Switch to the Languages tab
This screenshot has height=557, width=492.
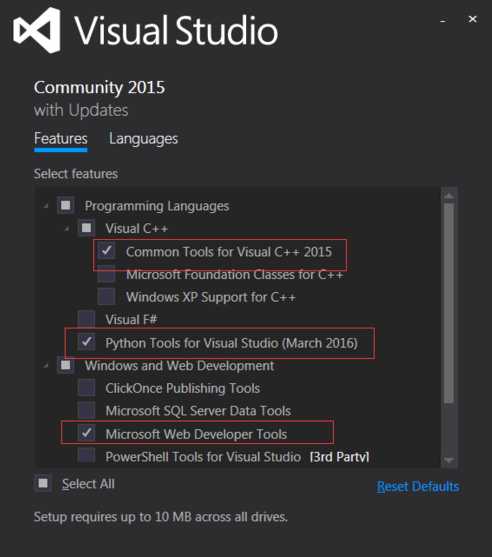point(143,139)
